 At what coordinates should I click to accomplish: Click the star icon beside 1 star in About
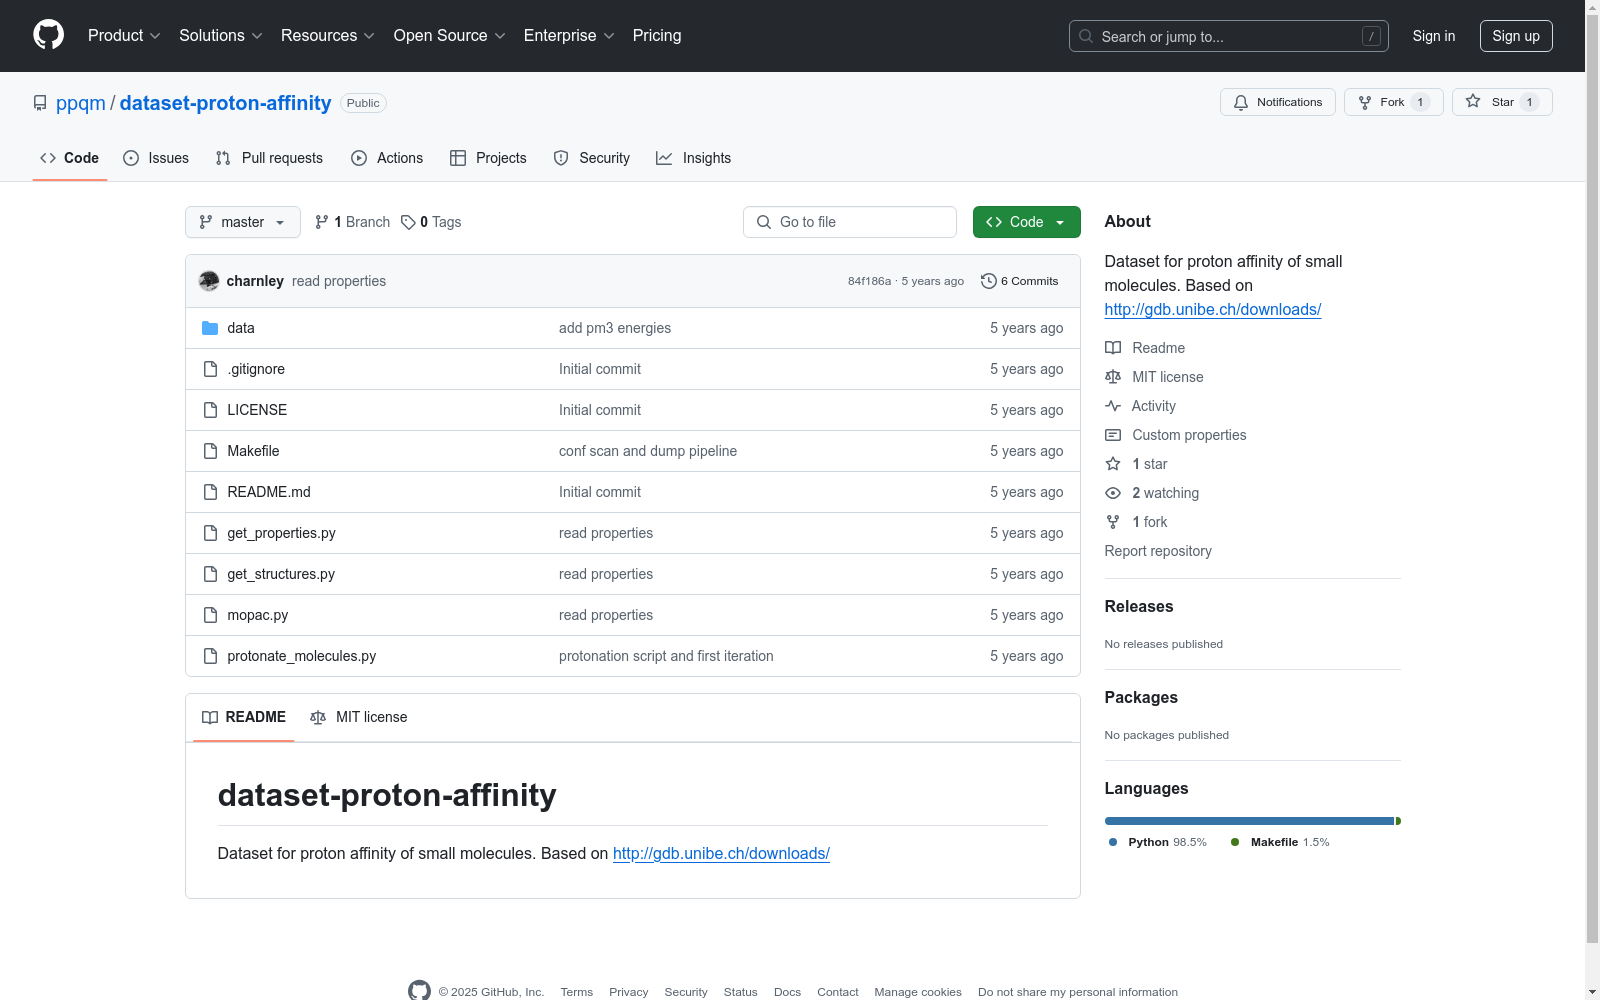coord(1113,464)
